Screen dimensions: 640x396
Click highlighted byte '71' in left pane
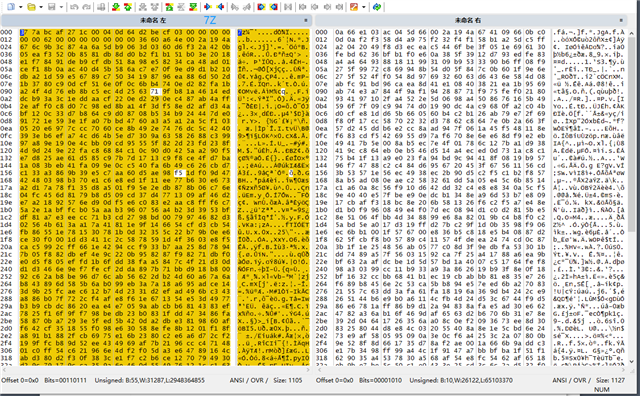click(154, 92)
